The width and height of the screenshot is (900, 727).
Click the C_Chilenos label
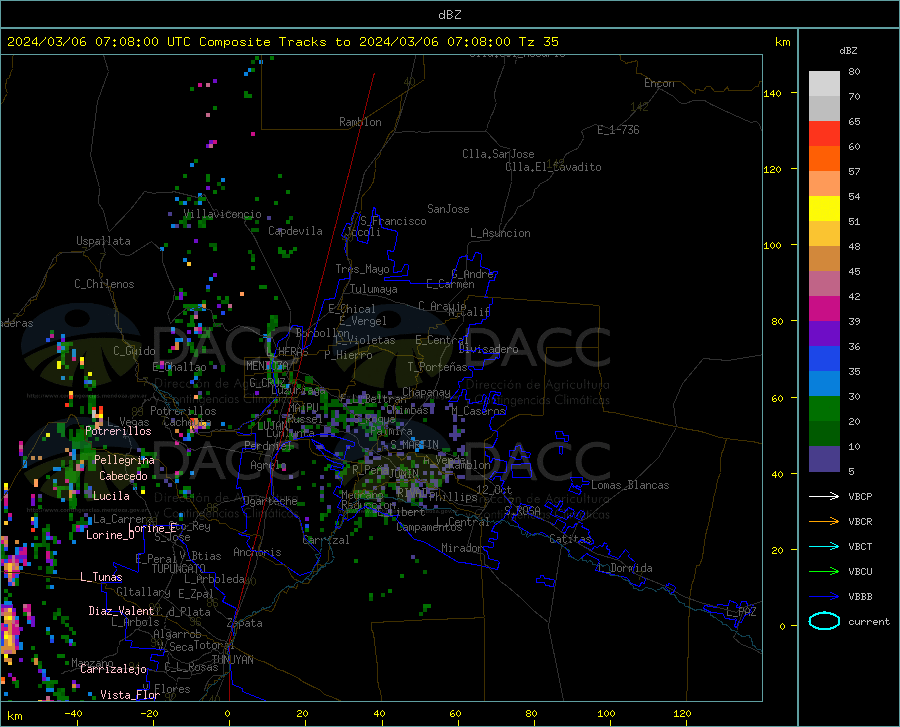click(x=104, y=284)
